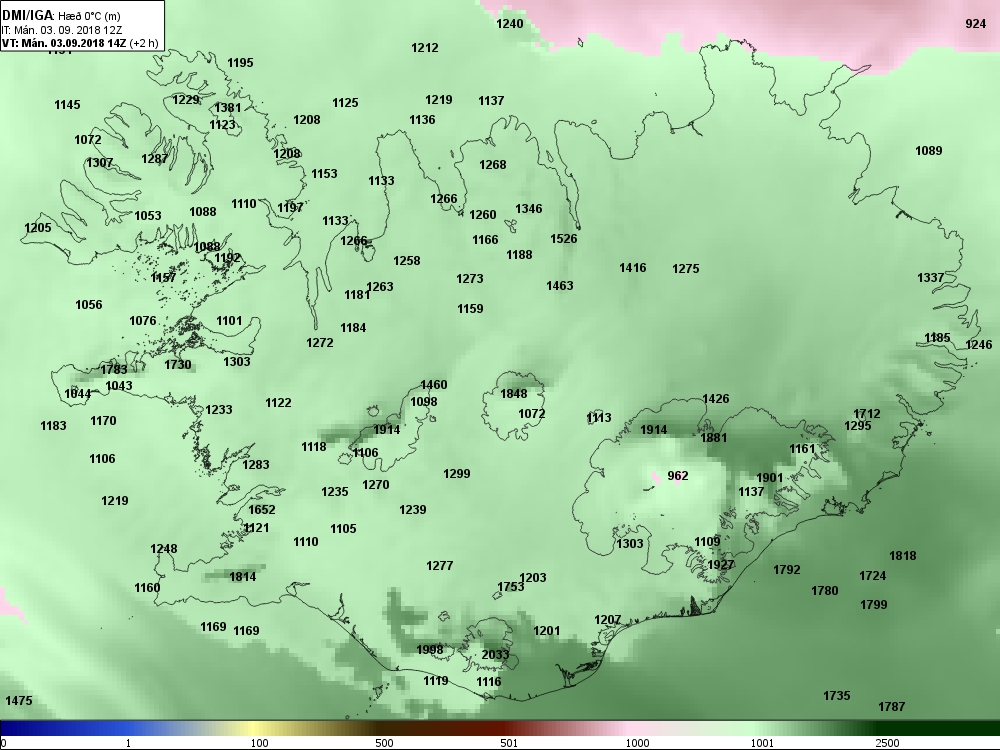Viewport: 1000px width, 750px height.
Task: Click the 1089 value off the east coast
Action: [x=929, y=151]
